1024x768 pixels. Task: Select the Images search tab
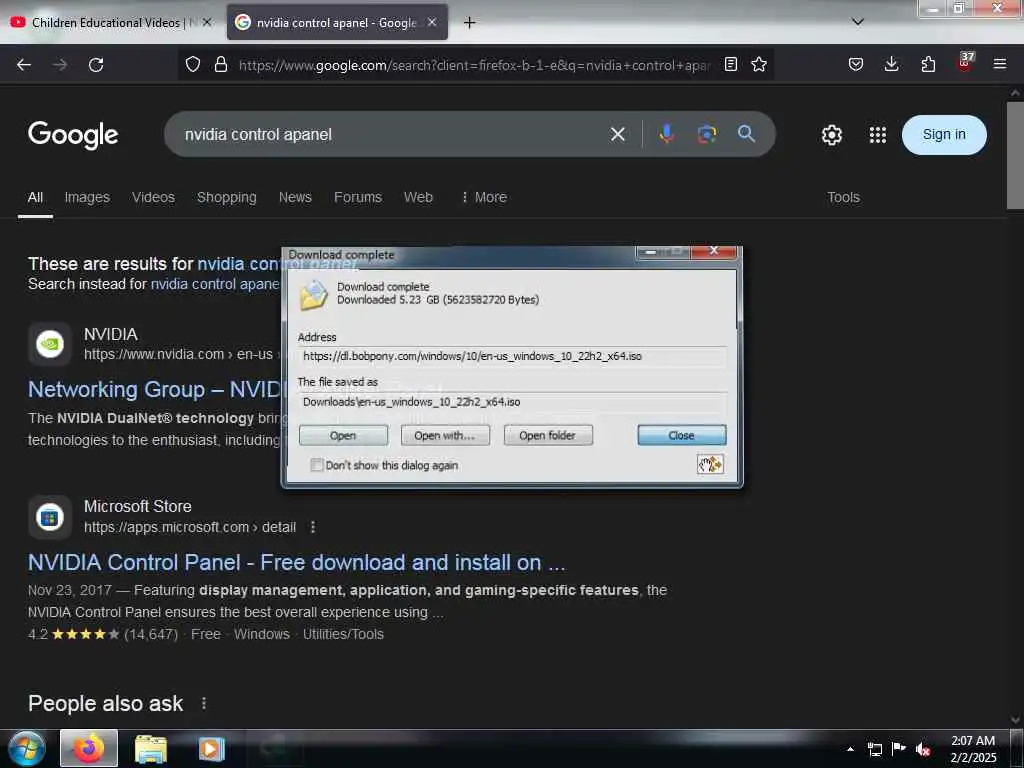(x=87, y=197)
